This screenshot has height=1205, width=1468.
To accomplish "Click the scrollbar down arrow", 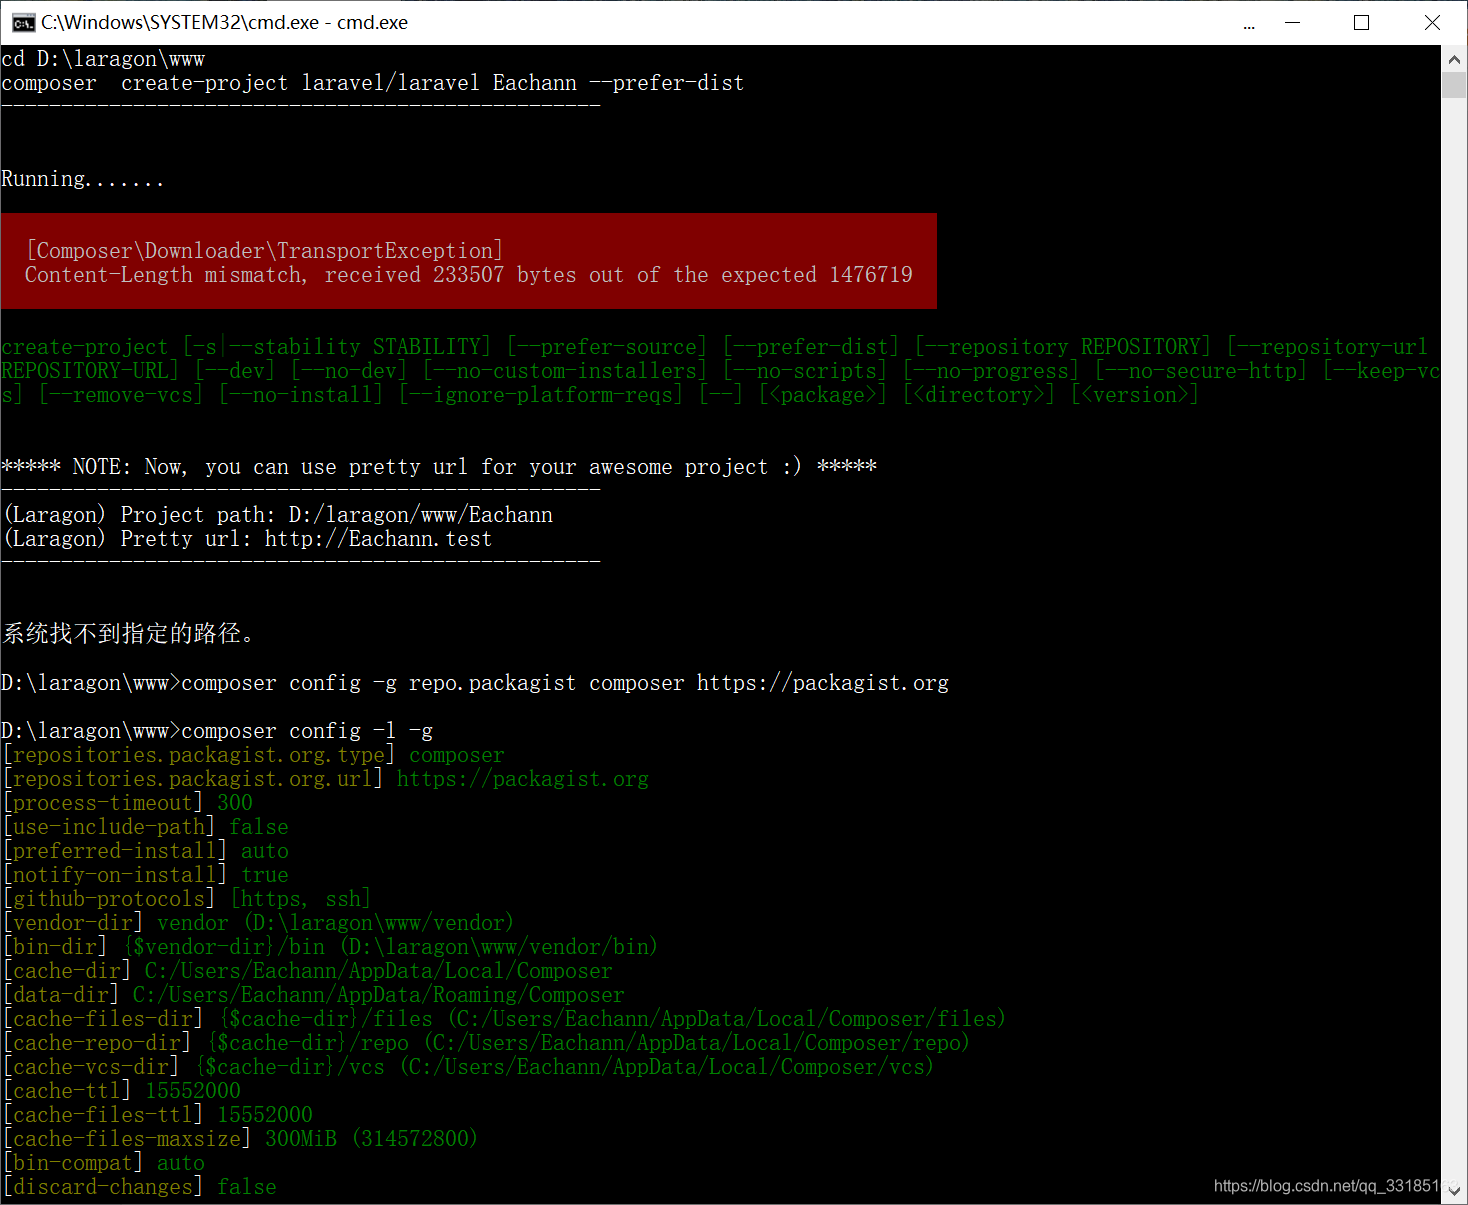I will click(1454, 1191).
